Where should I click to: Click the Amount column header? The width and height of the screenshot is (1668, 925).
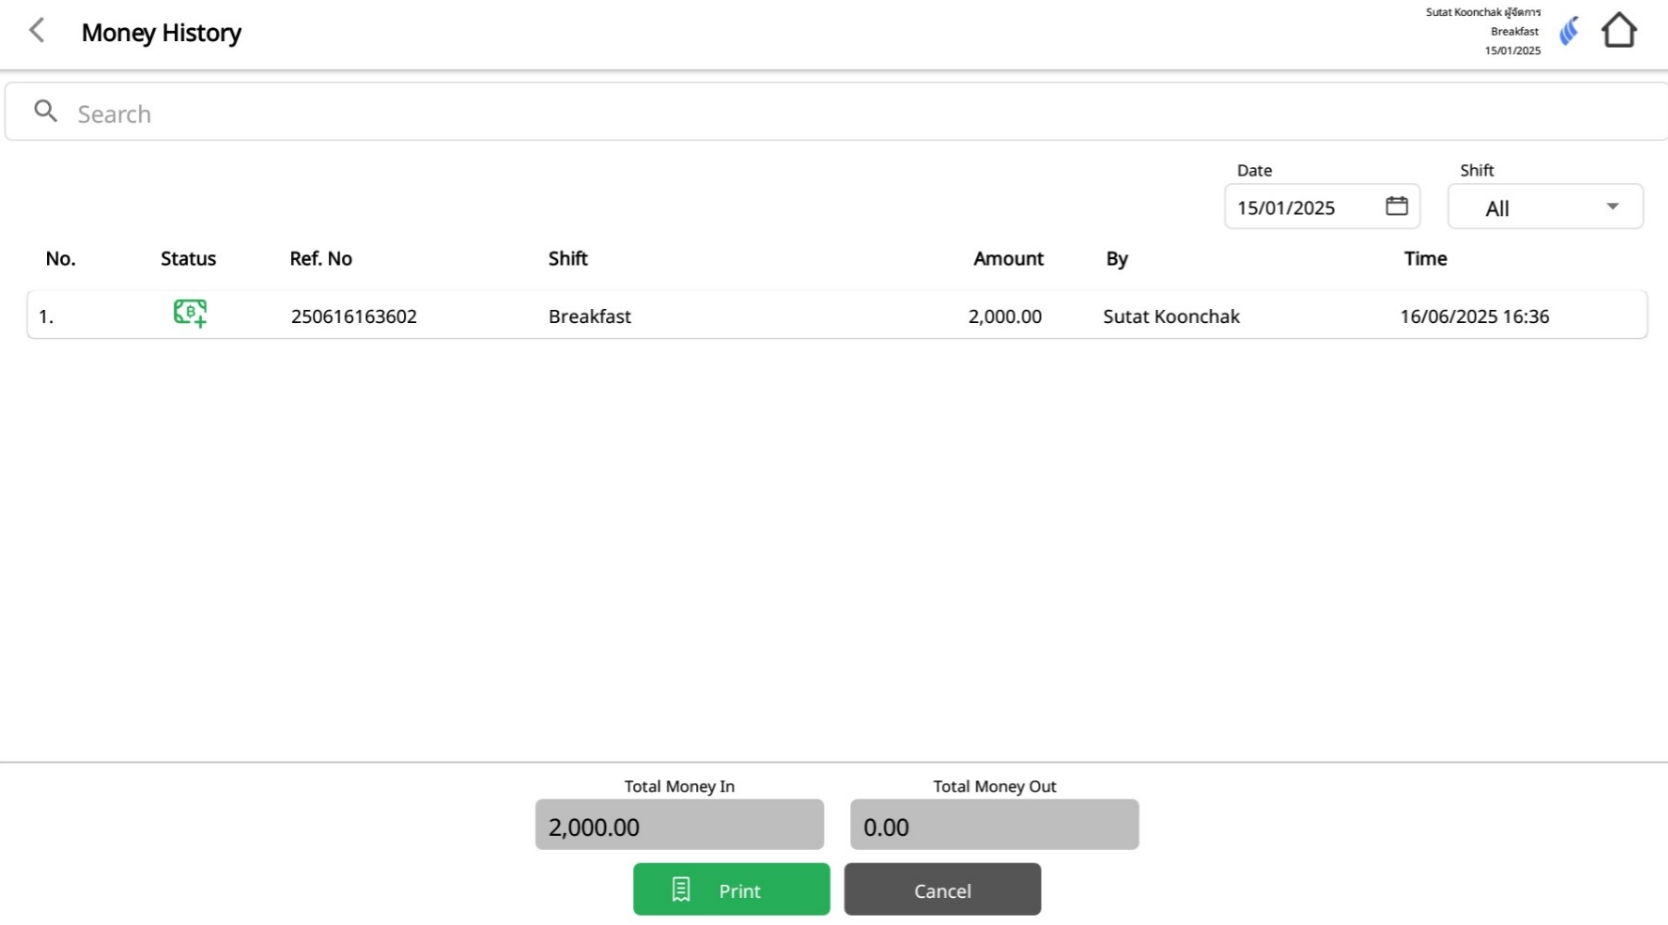pyautogui.click(x=1008, y=259)
